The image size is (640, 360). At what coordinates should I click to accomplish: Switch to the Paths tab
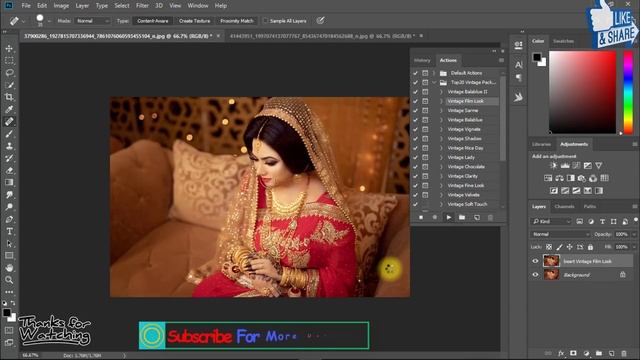[589, 207]
